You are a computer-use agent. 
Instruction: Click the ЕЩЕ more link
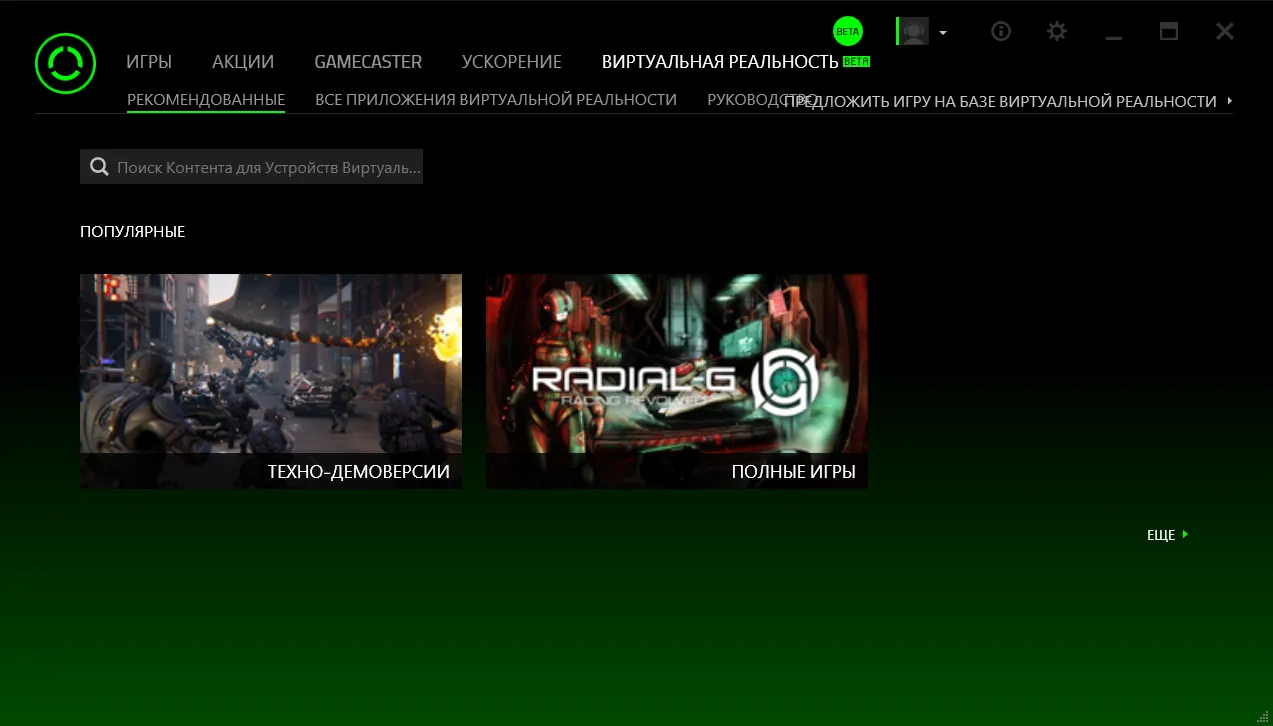(x=1161, y=535)
